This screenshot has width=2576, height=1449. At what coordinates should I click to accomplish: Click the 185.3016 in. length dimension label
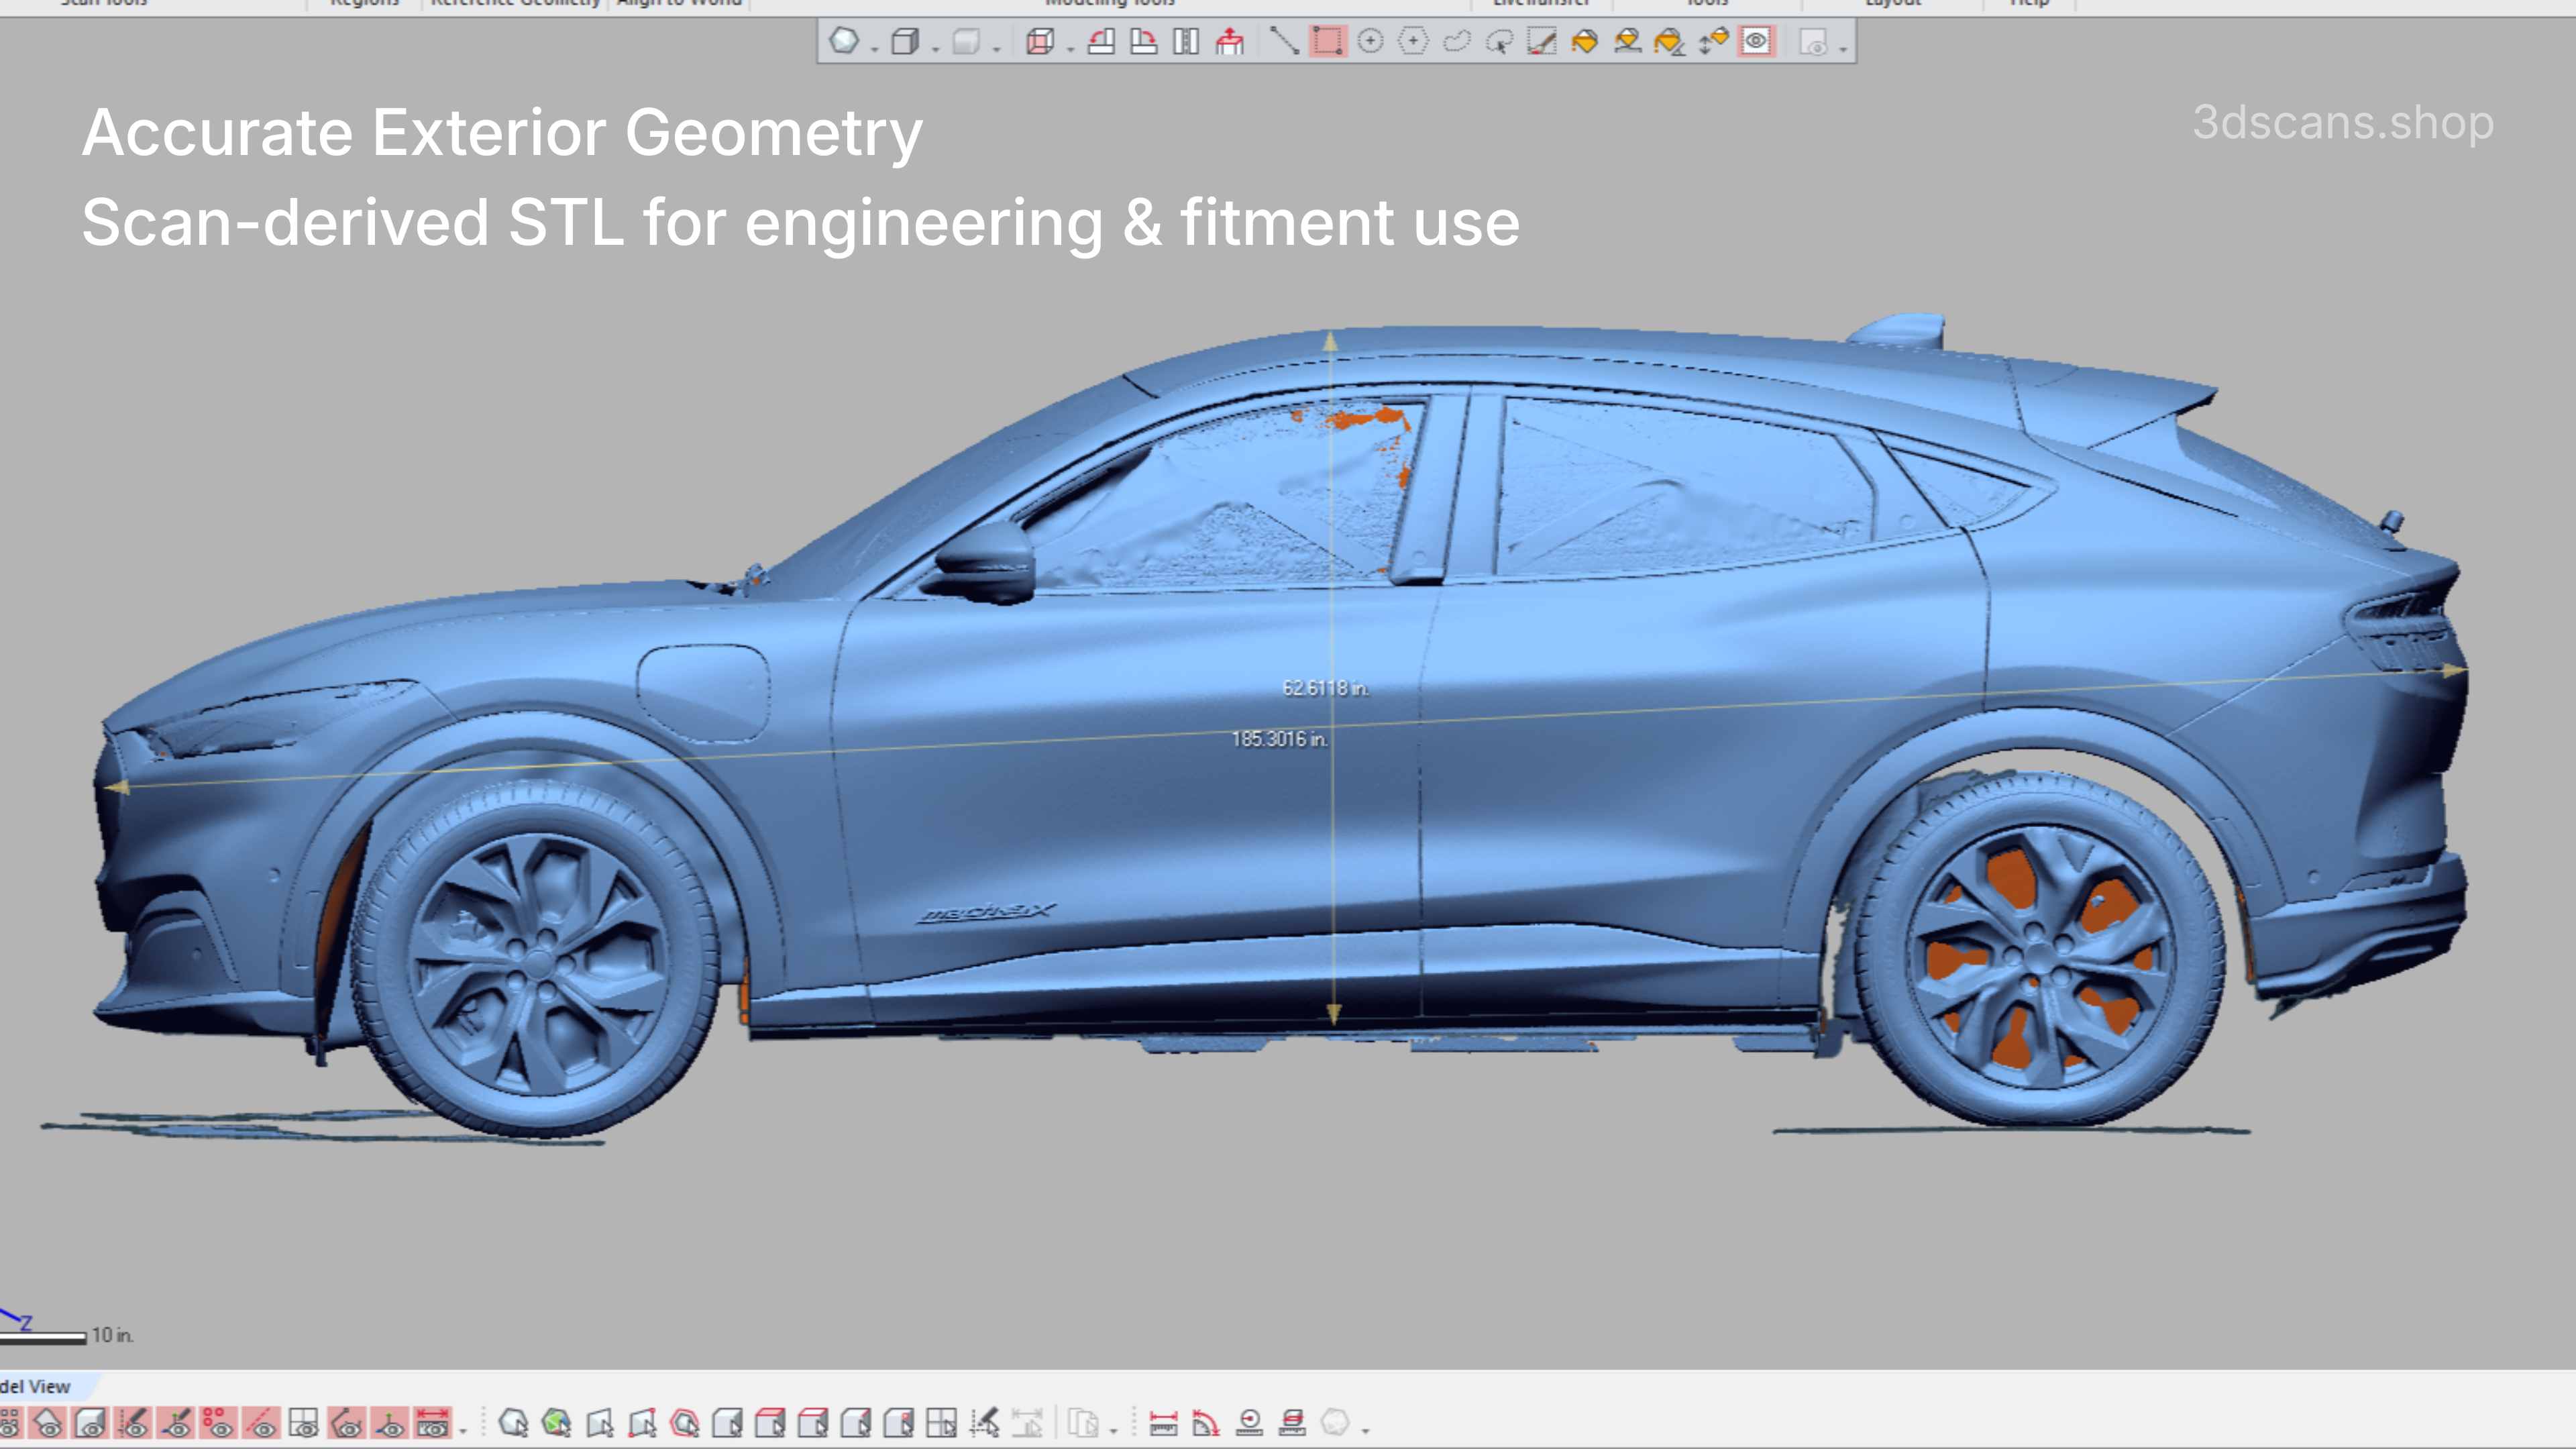(1279, 739)
